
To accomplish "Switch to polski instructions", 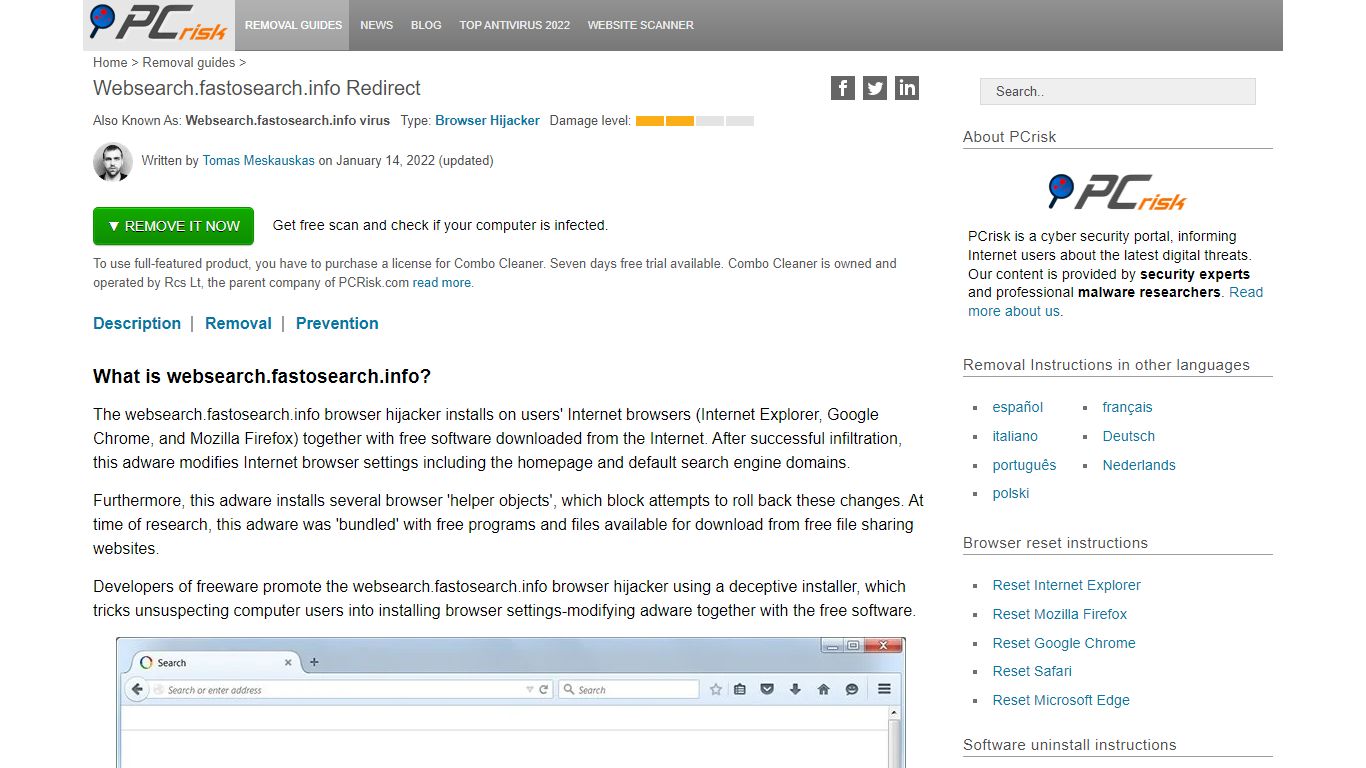I will (1011, 493).
